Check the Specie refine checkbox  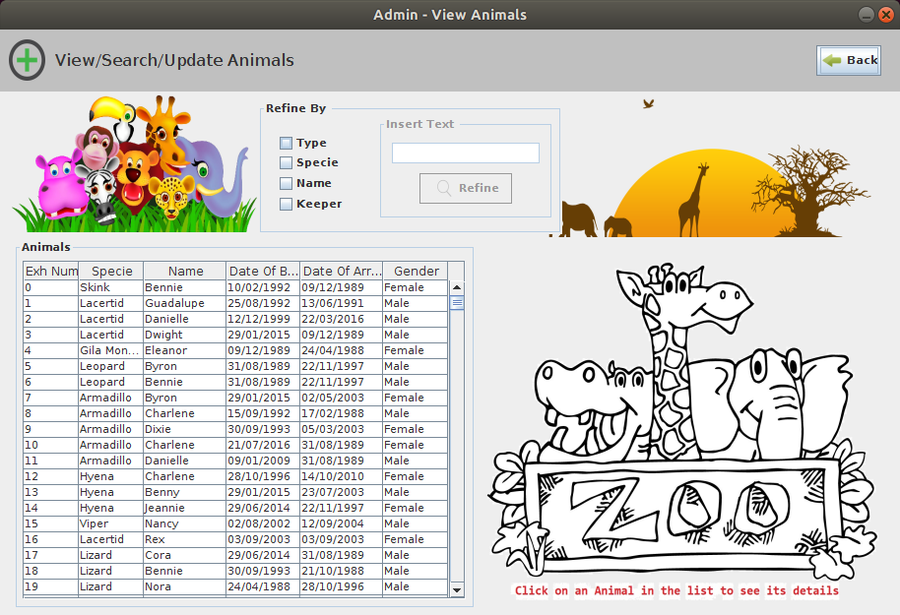tap(284, 162)
